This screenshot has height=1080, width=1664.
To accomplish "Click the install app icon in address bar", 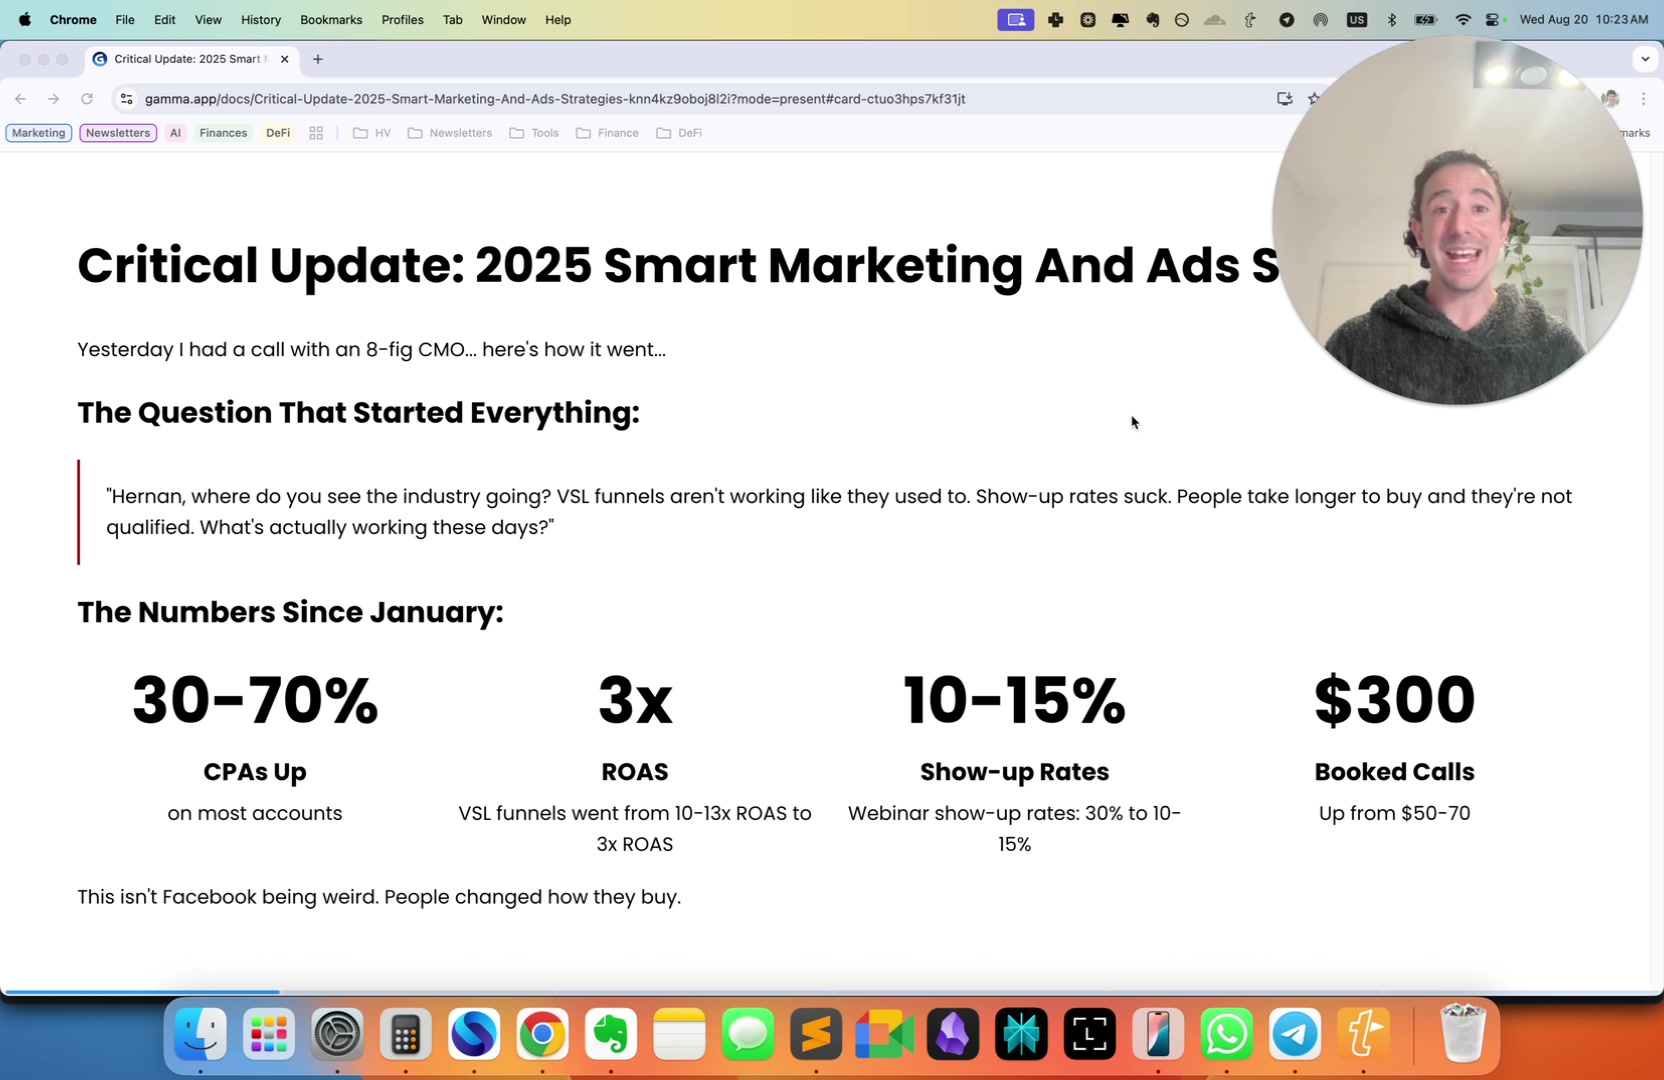I will (x=1285, y=98).
